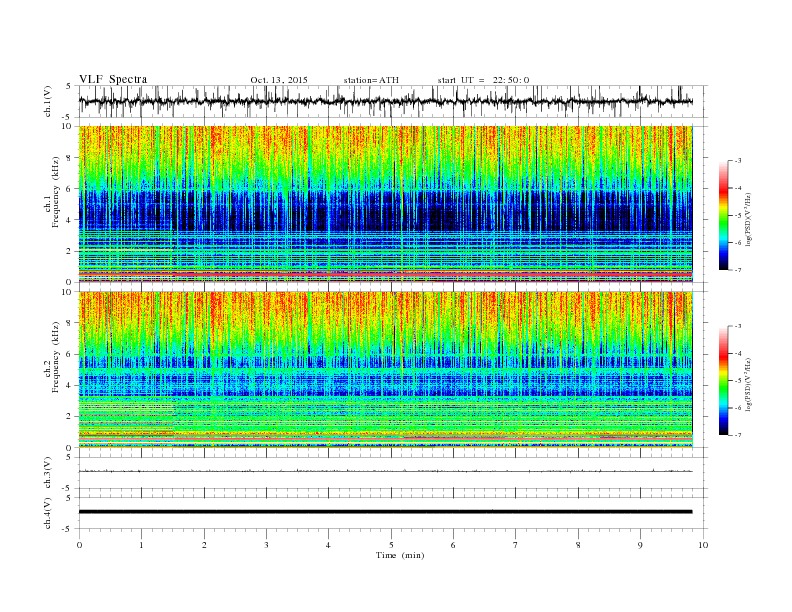Click the "-3" tick on the upper colorbar
The width and height of the screenshot is (792, 612).
(x=738, y=161)
